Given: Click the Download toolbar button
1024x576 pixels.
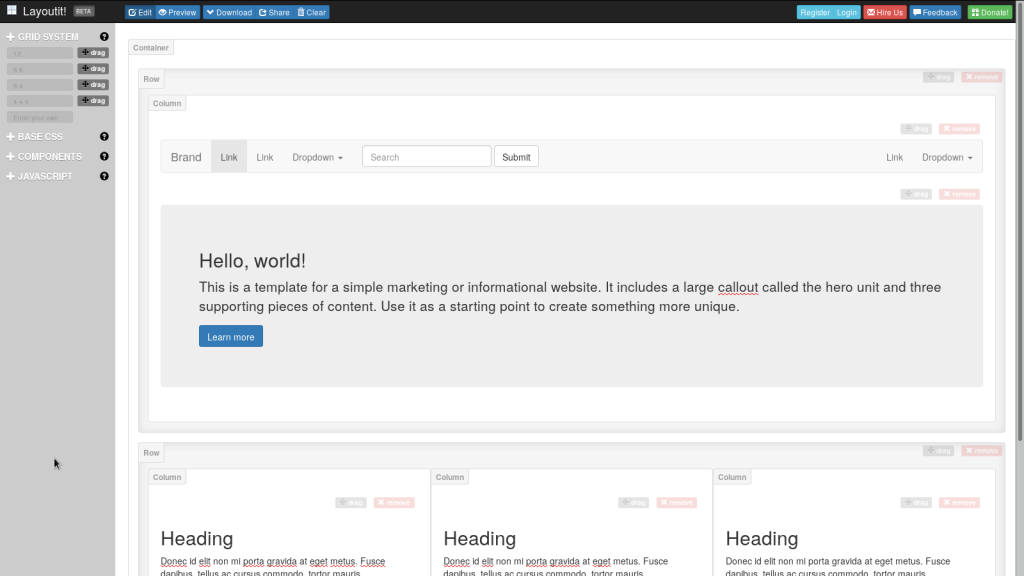Looking at the screenshot, I should coord(229,13).
